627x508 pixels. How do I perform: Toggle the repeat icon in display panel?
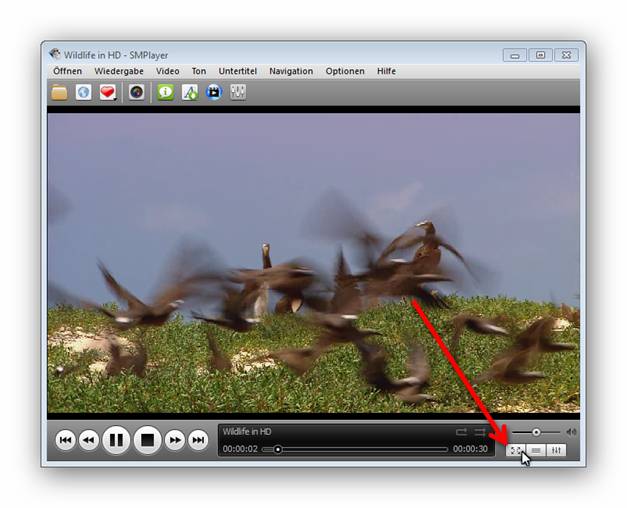tap(461, 432)
